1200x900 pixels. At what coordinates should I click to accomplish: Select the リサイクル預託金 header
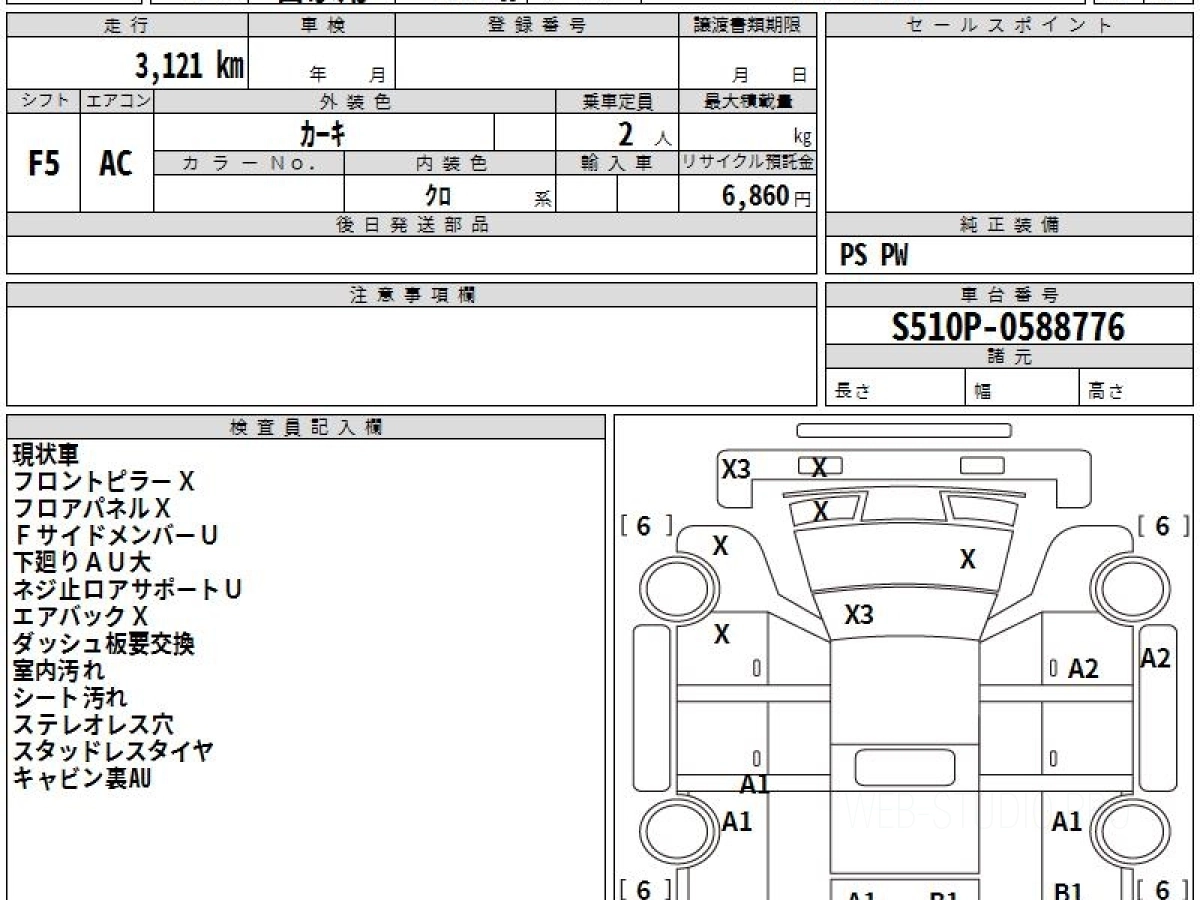pos(748,163)
